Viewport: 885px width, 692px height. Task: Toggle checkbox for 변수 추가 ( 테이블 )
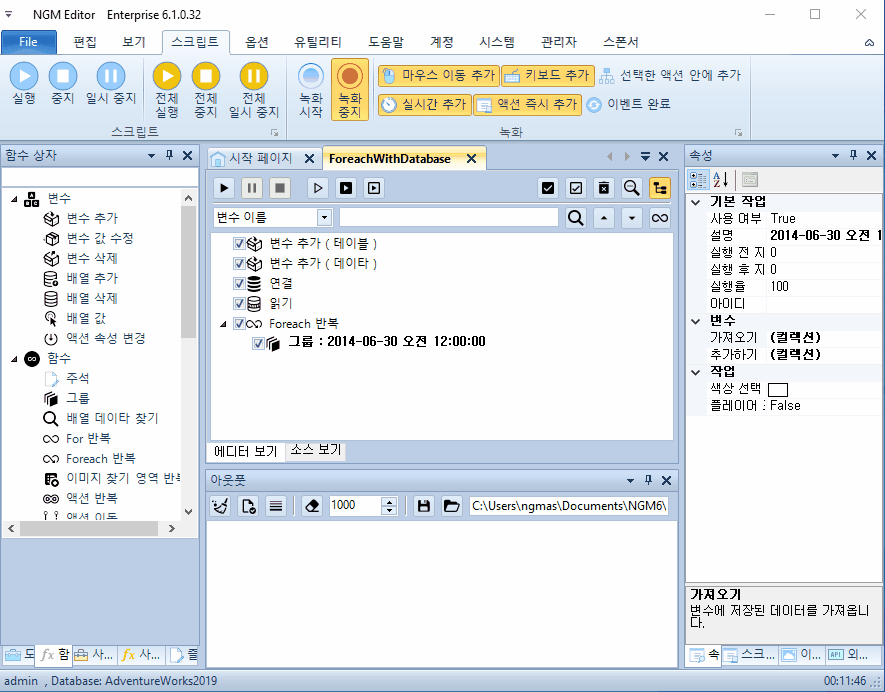click(x=239, y=243)
